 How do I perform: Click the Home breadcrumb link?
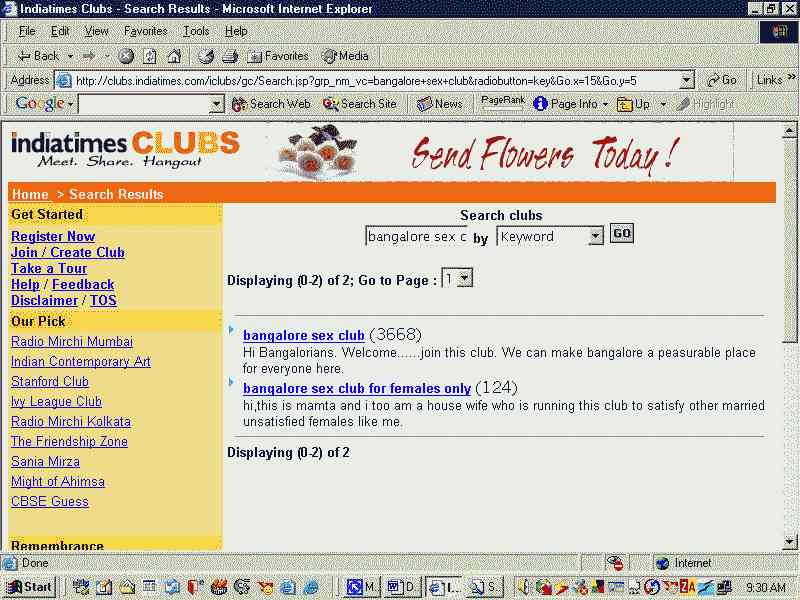pyautogui.click(x=30, y=194)
